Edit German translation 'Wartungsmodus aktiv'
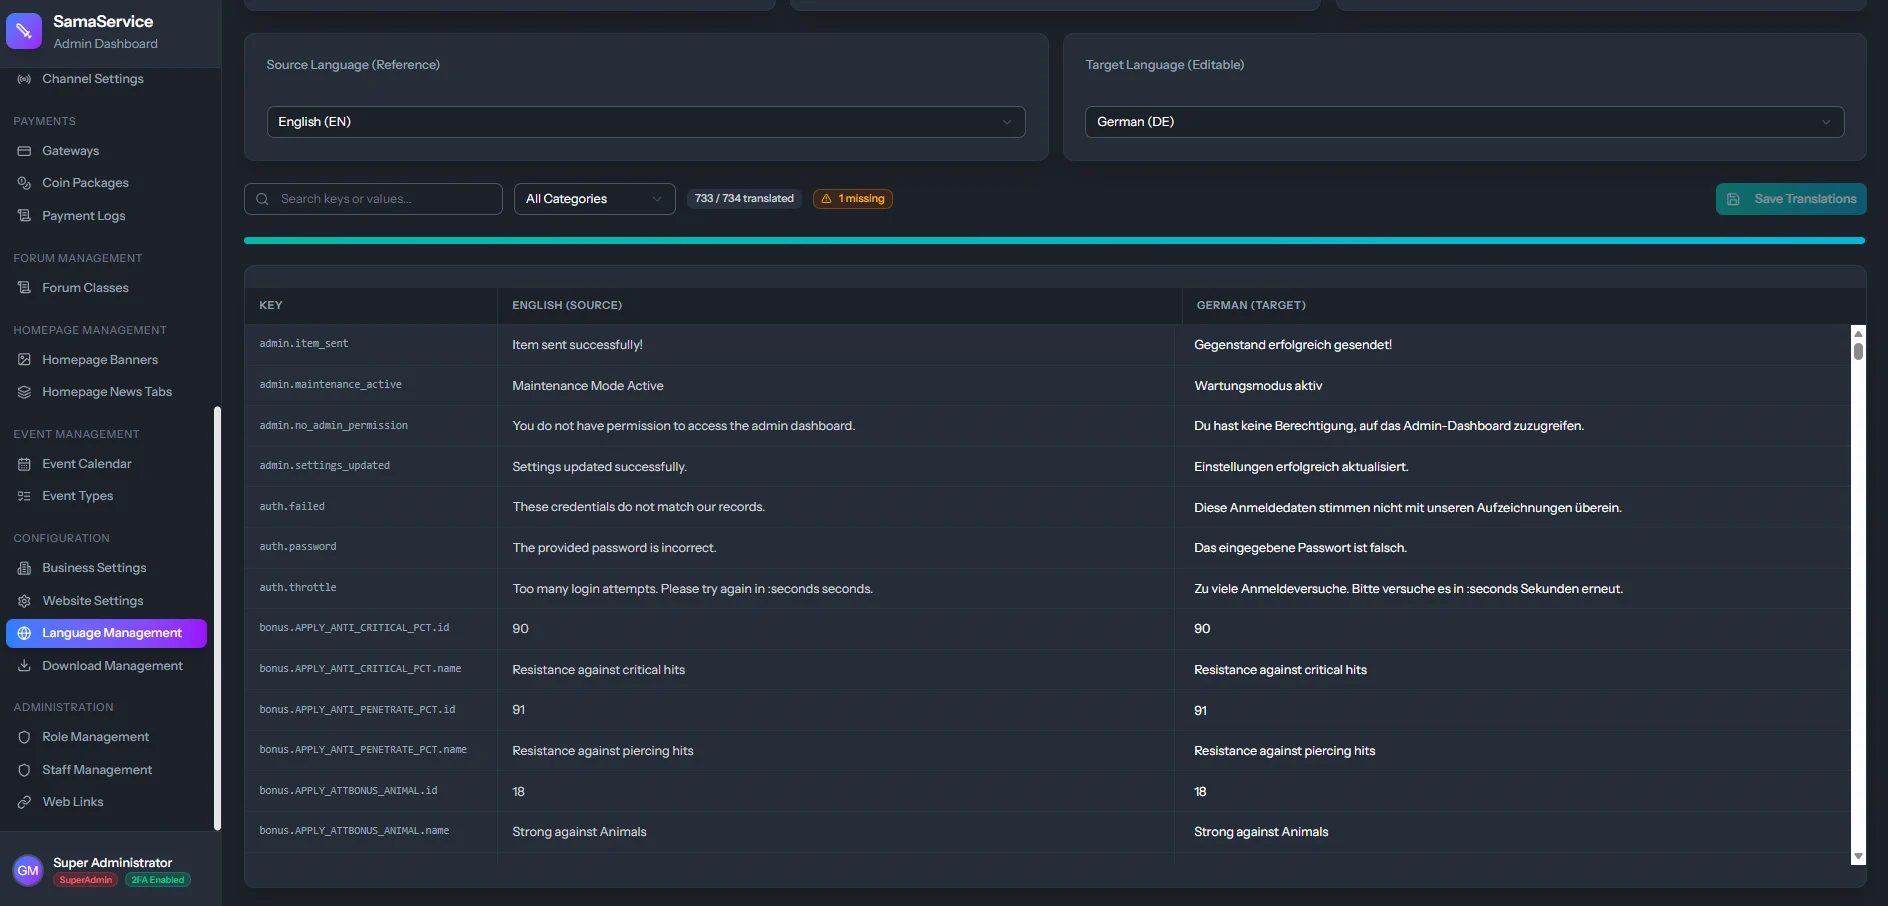This screenshot has height=906, width=1888. 1258,386
